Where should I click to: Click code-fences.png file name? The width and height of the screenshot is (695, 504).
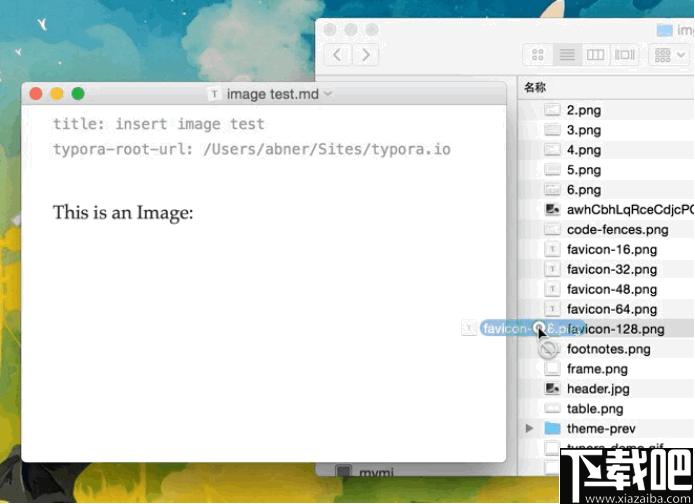click(x=617, y=230)
